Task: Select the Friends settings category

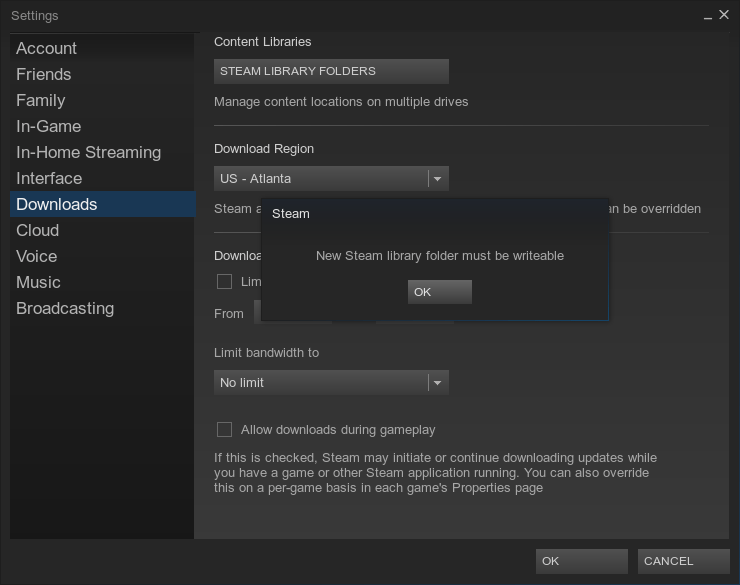Action: tap(102, 74)
